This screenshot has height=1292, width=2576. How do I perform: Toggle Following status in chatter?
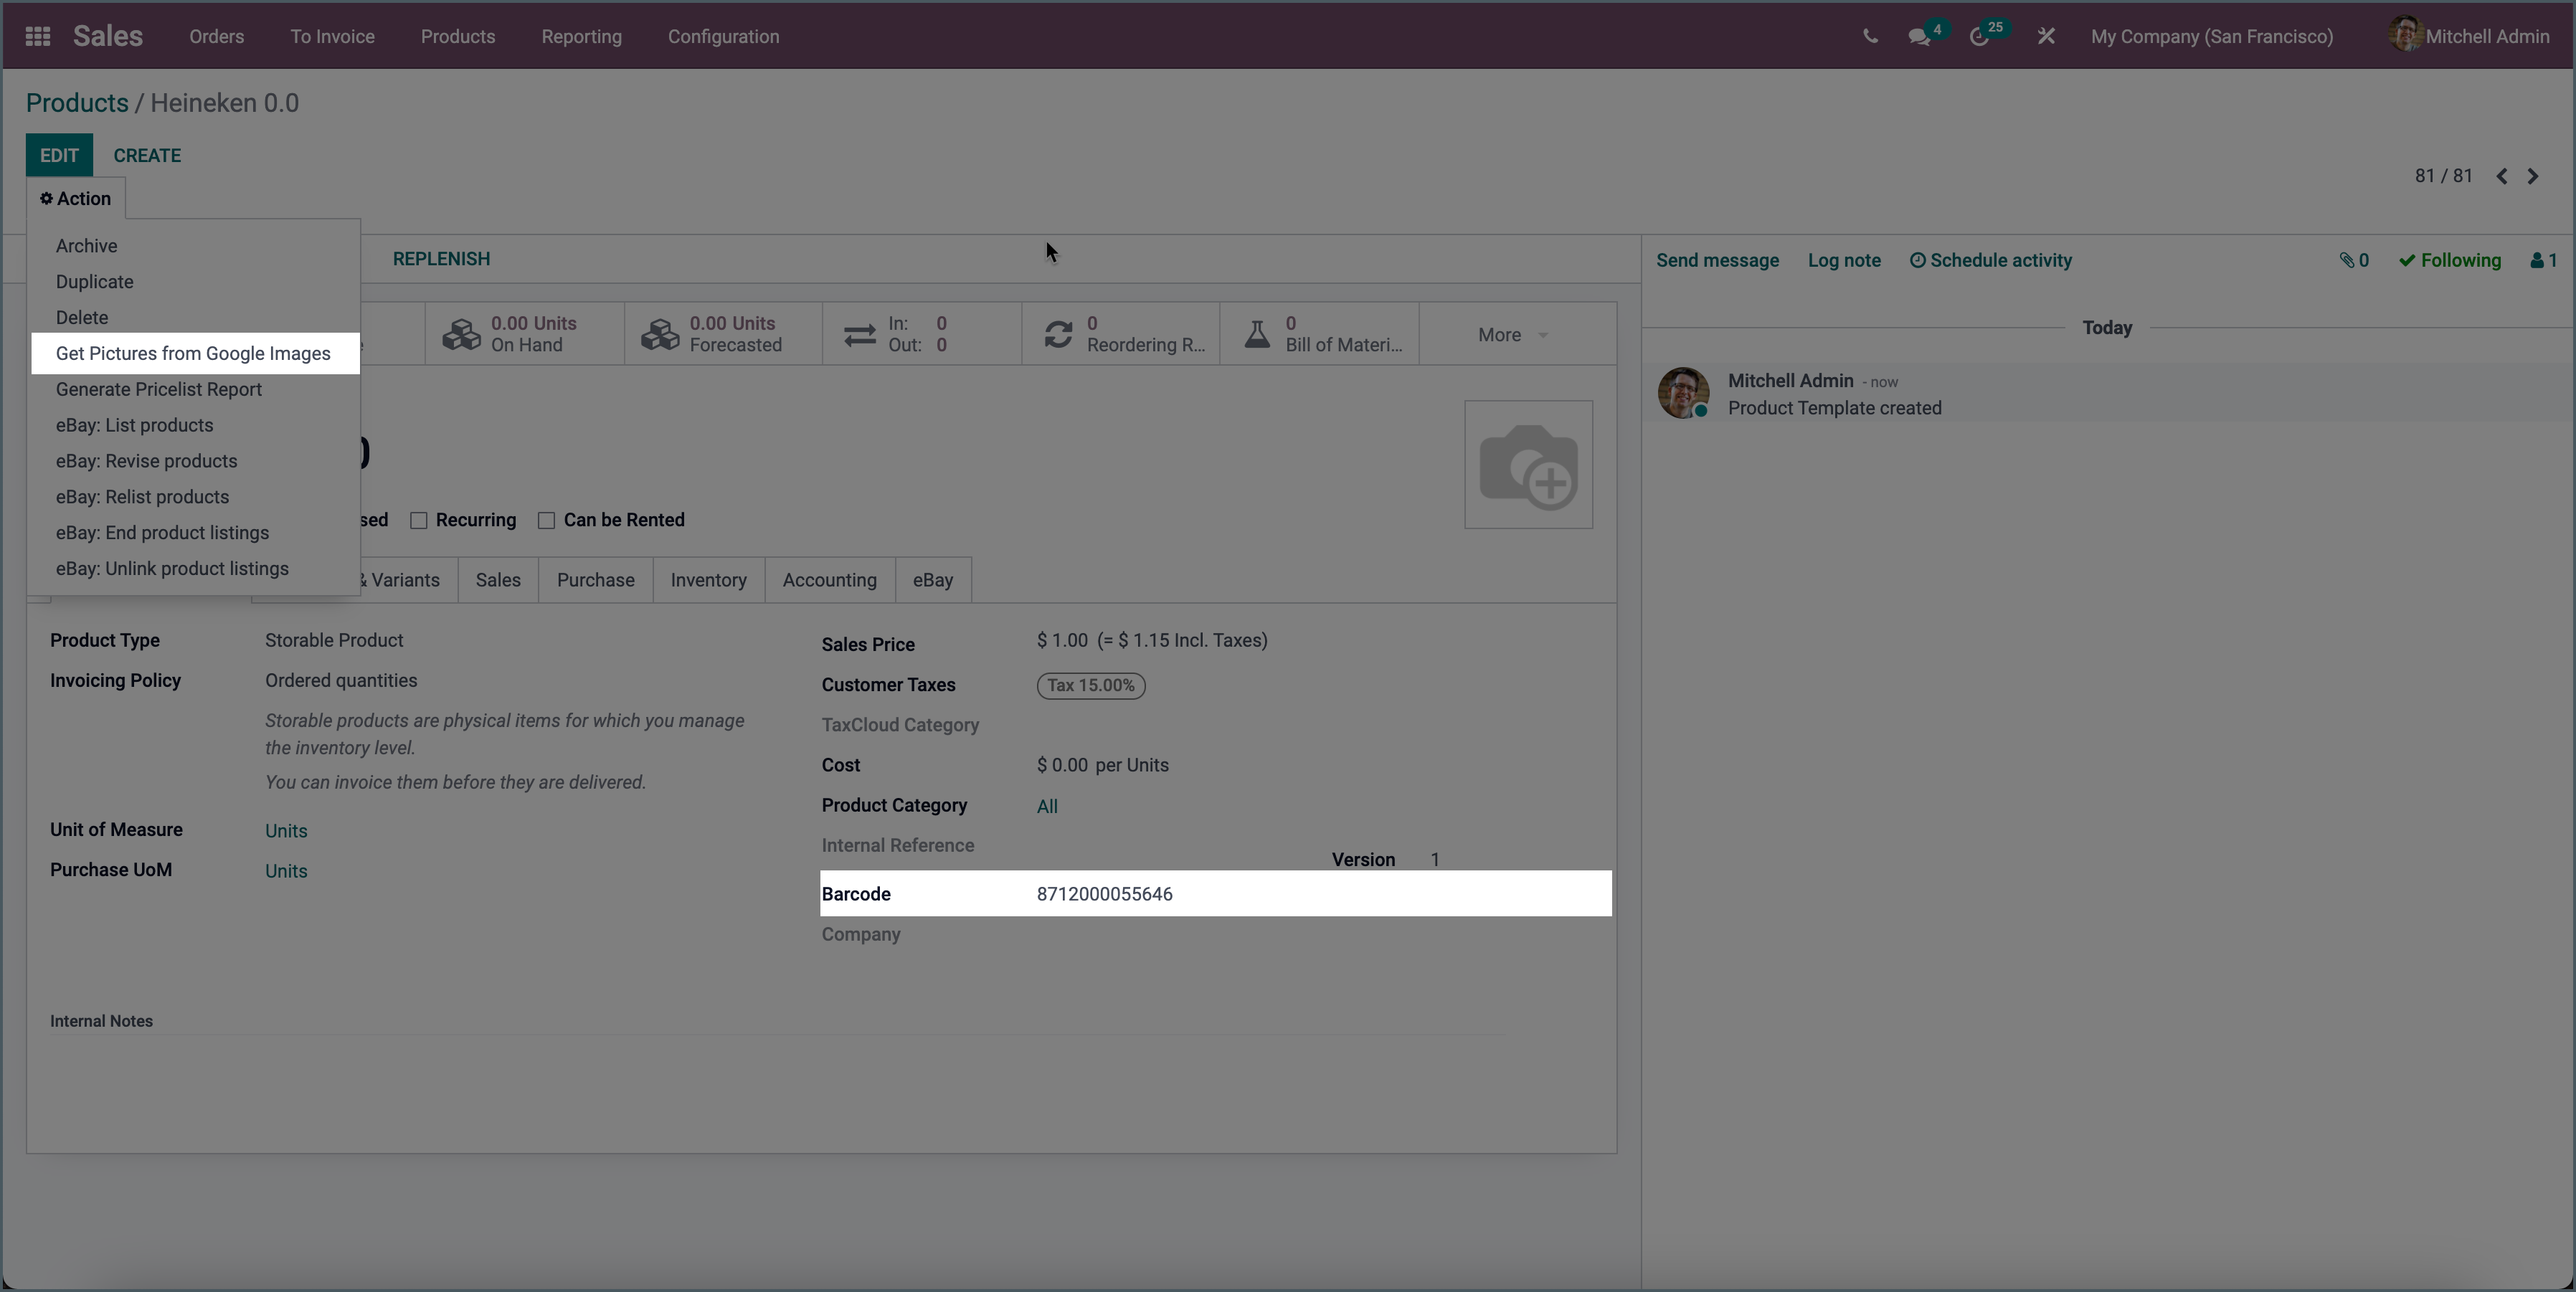point(2449,260)
